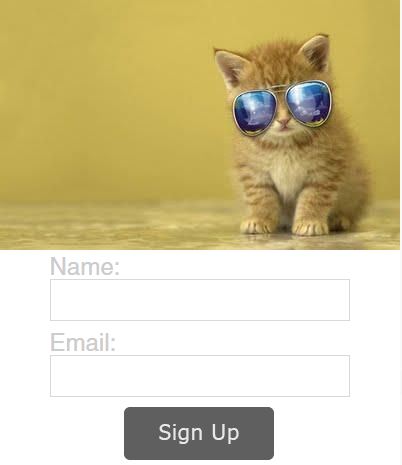
Task: Click the Email: label text
Action: click(x=83, y=342)
